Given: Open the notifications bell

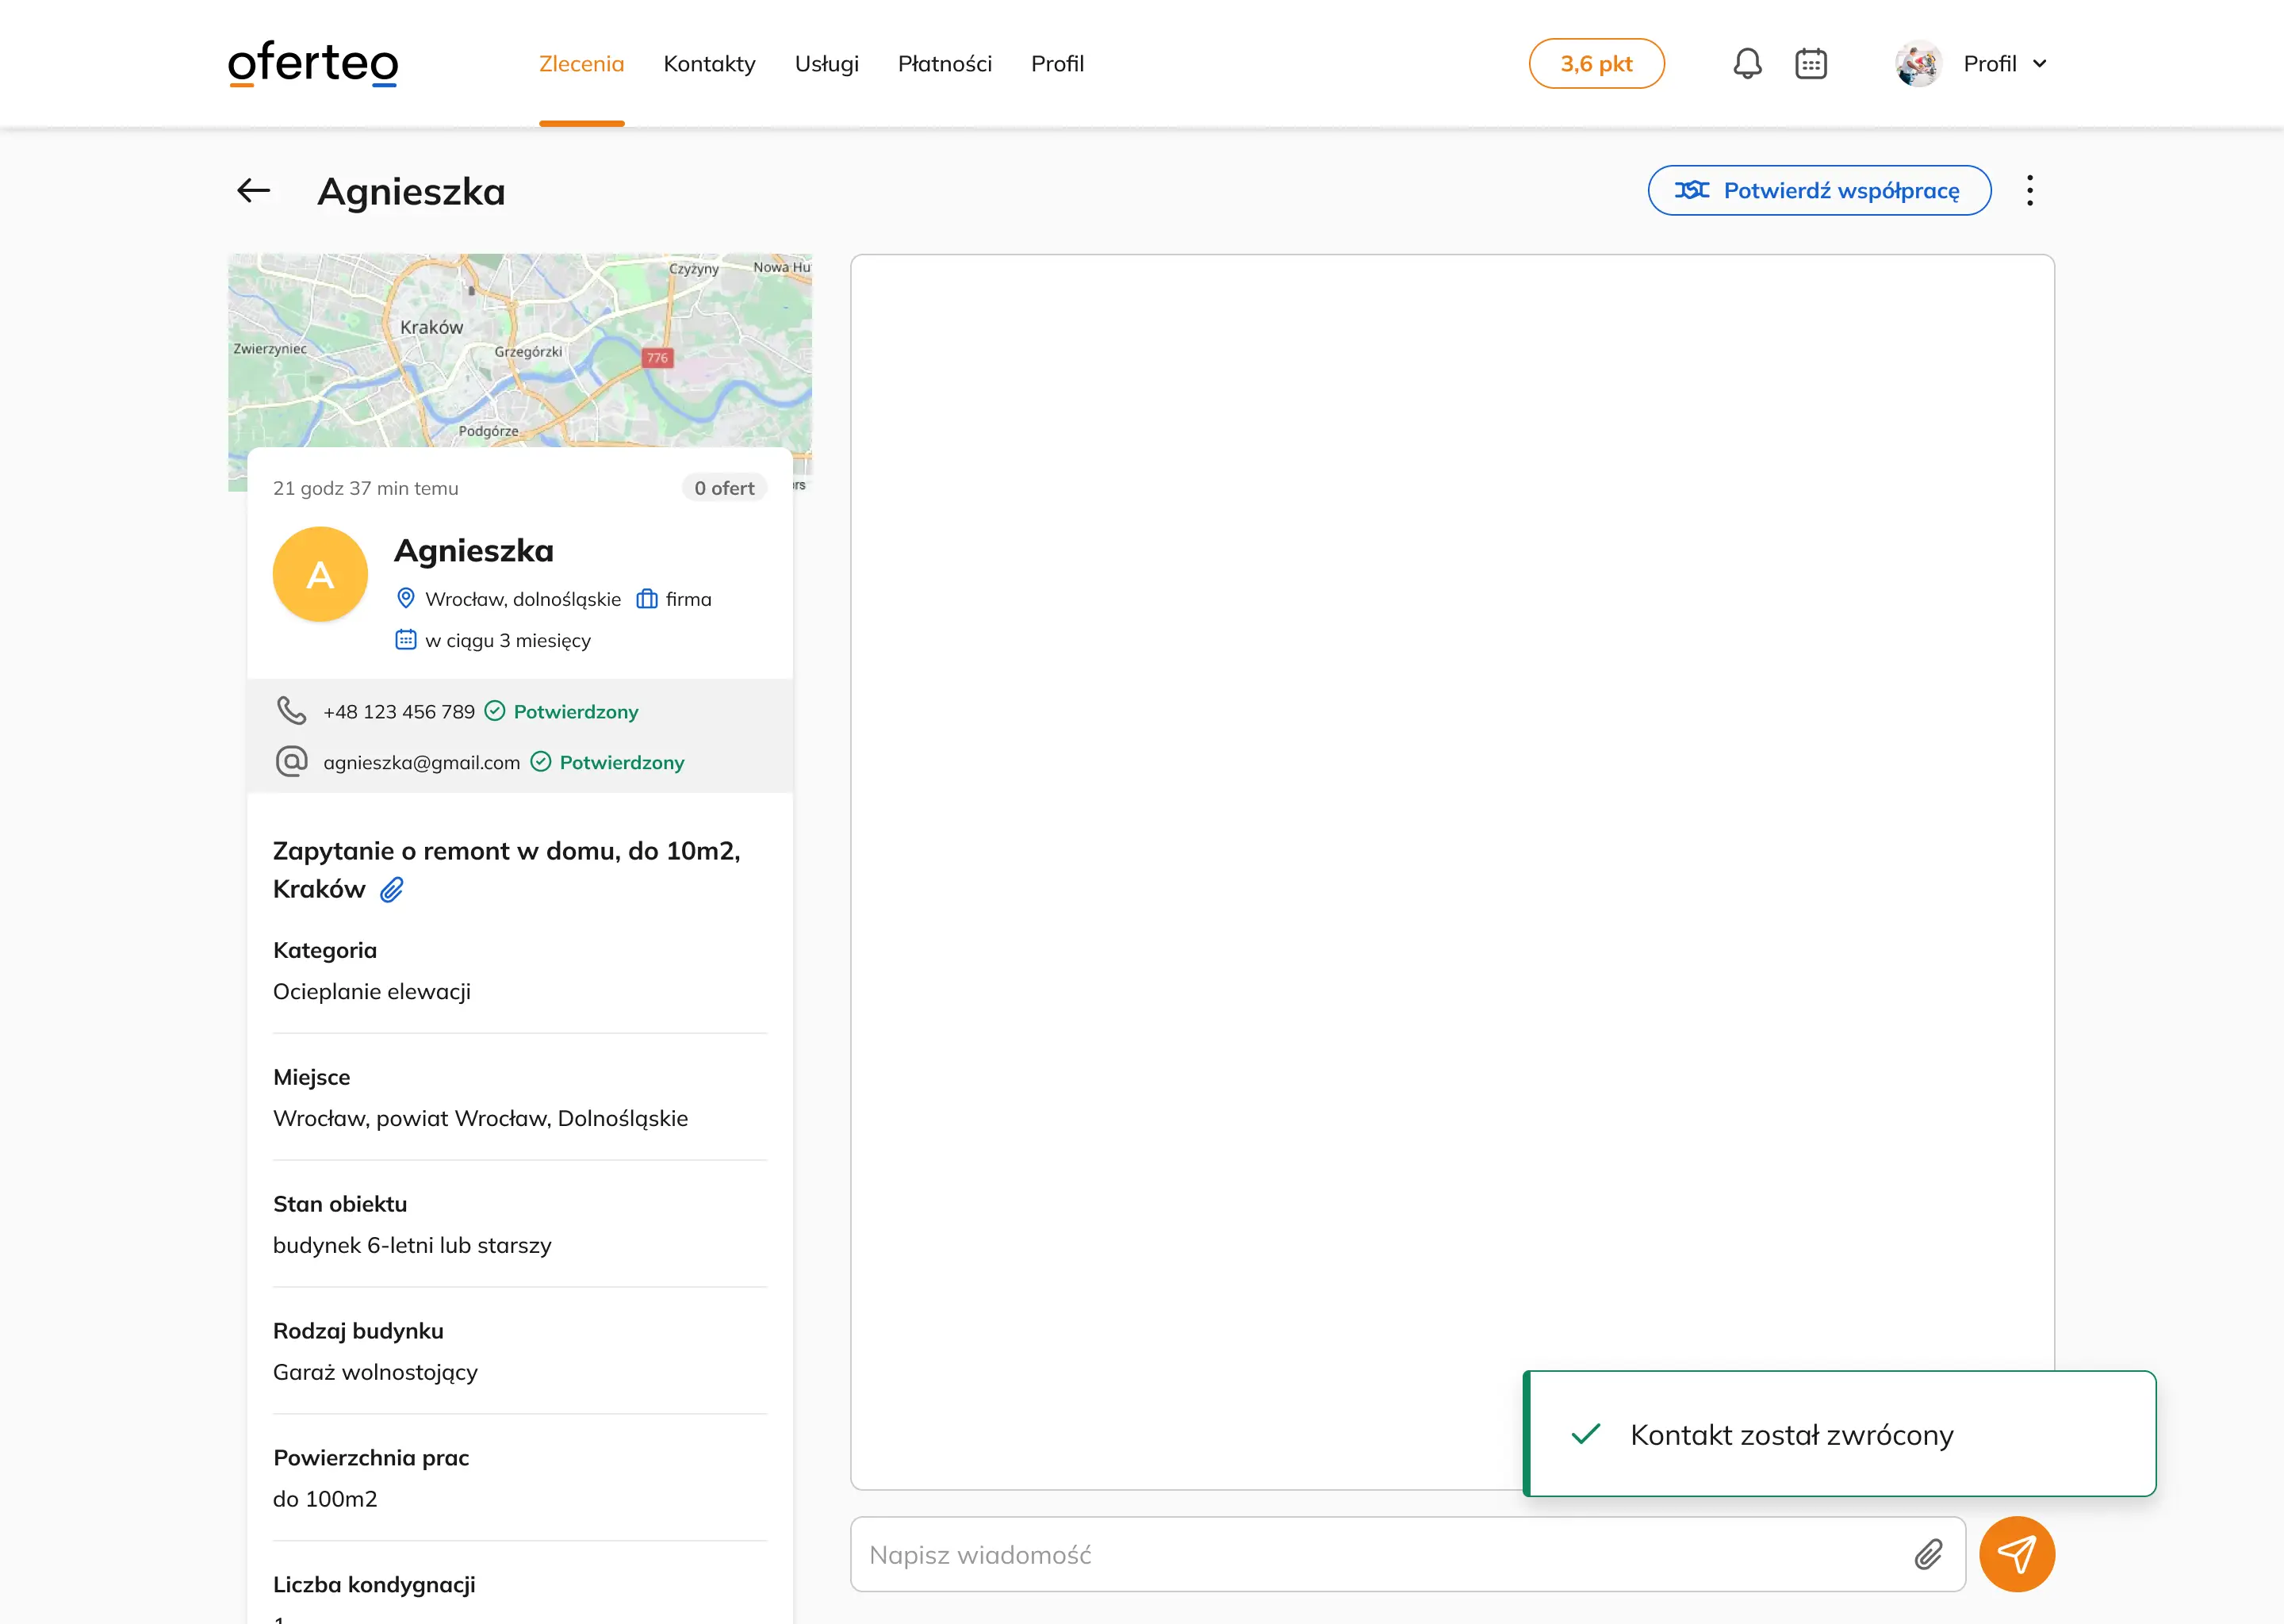Looking at the screenshot, I should (x=1747, y=64).
